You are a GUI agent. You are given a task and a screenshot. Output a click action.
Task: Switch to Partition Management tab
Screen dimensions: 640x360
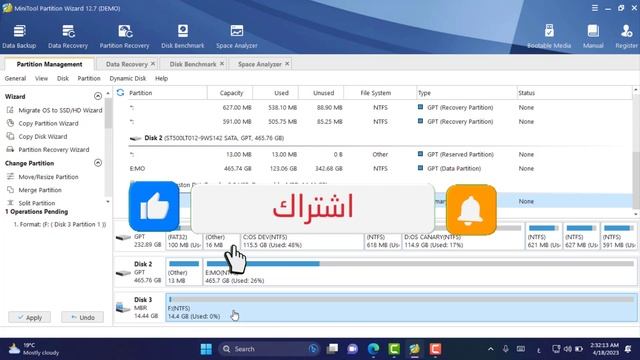tap(49, 64)
